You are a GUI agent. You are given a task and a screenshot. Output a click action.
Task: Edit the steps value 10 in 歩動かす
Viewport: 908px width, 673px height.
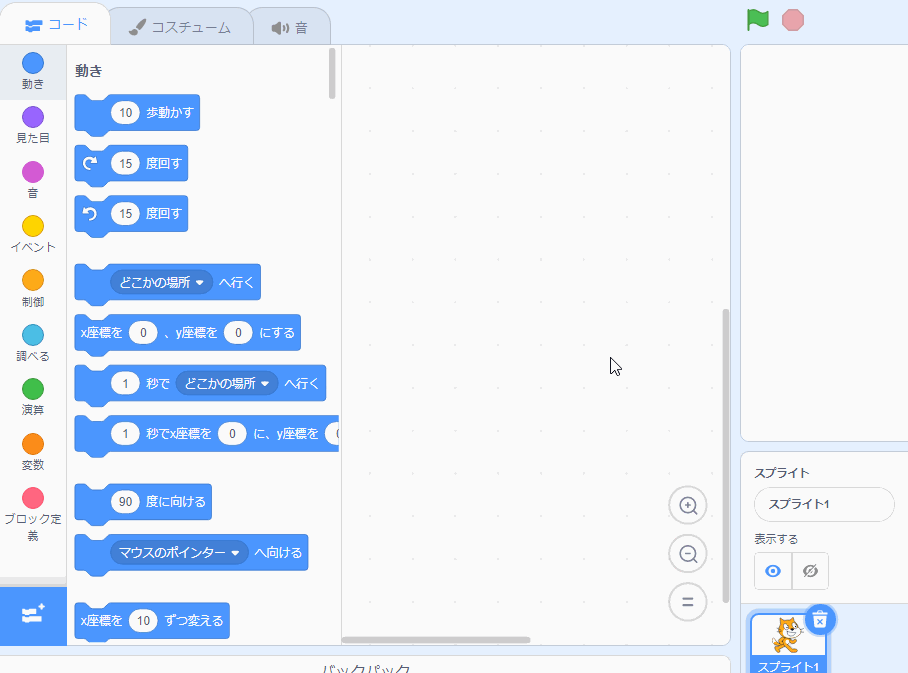(x=126, y=112)
